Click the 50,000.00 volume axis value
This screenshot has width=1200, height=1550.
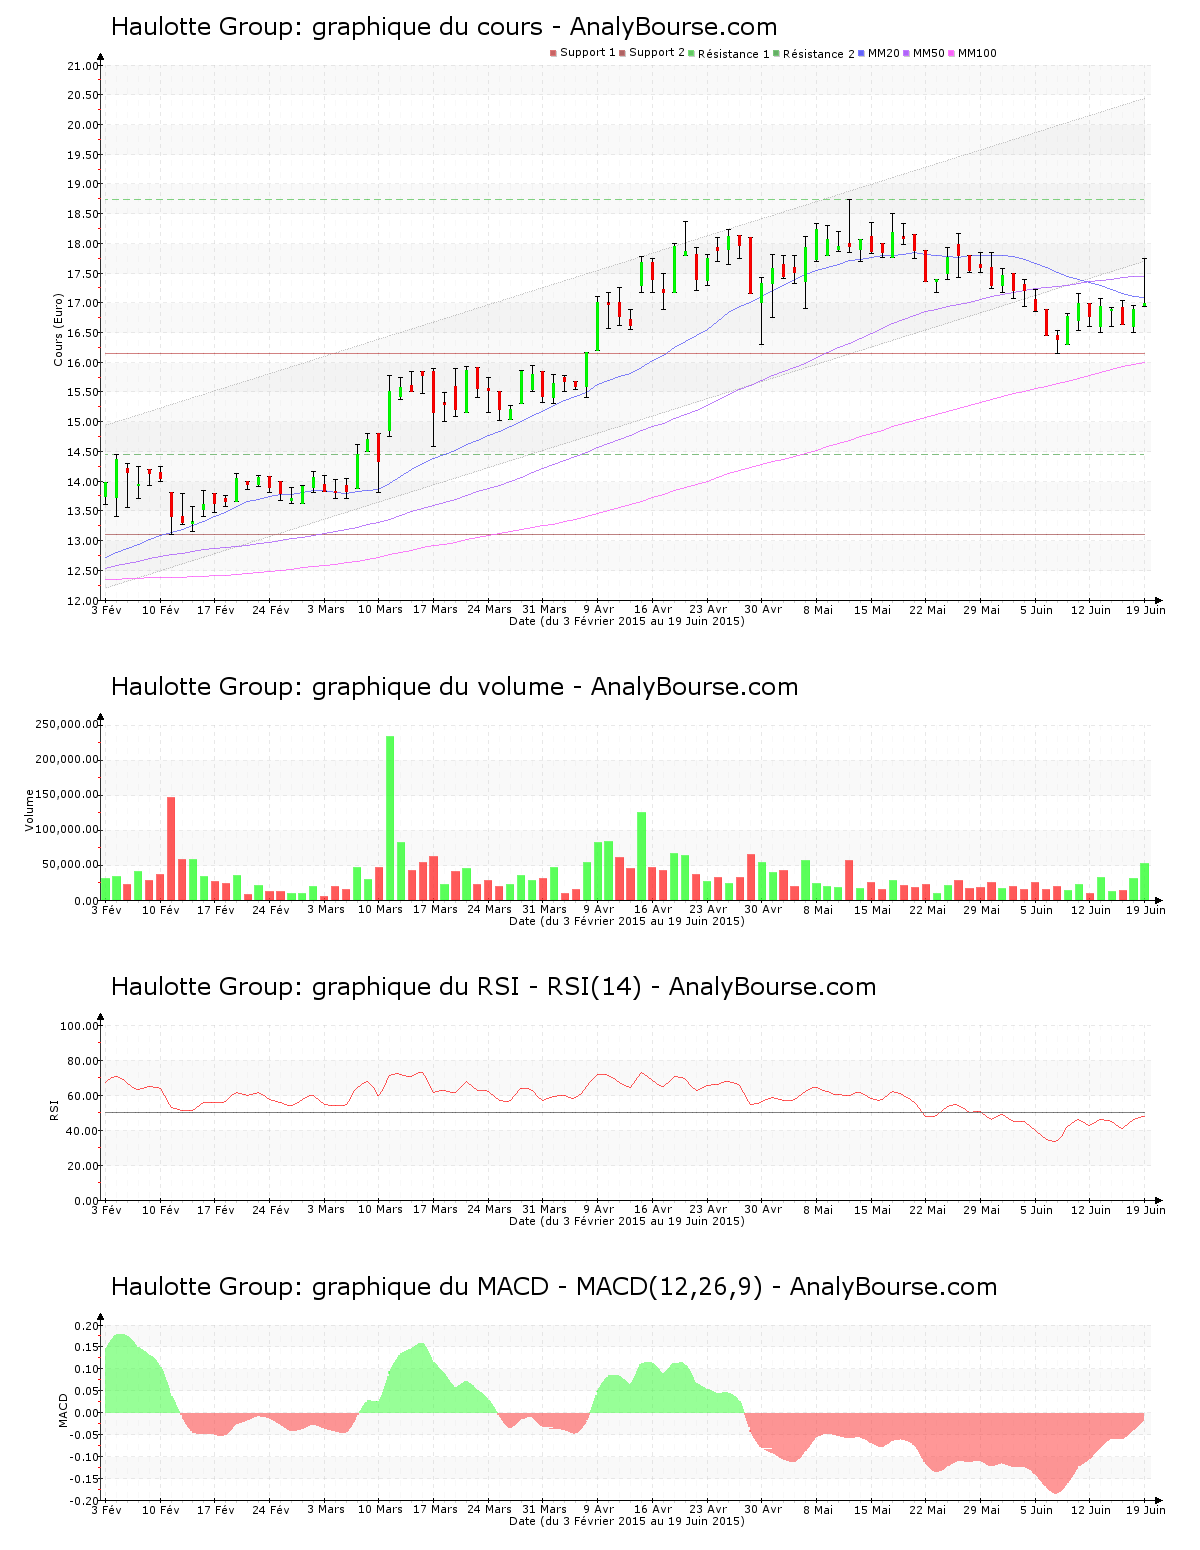(x=70, y=865)
